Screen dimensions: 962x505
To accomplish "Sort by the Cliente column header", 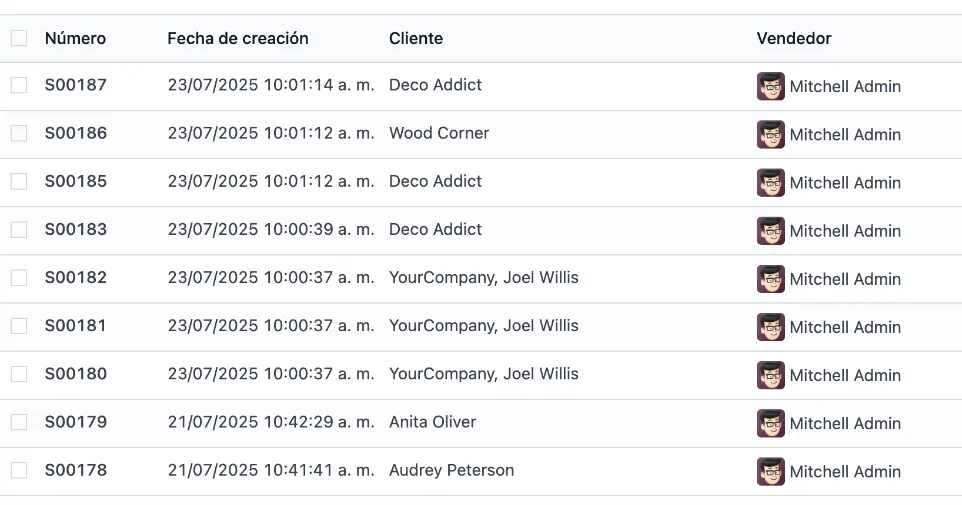I will 415,38.
